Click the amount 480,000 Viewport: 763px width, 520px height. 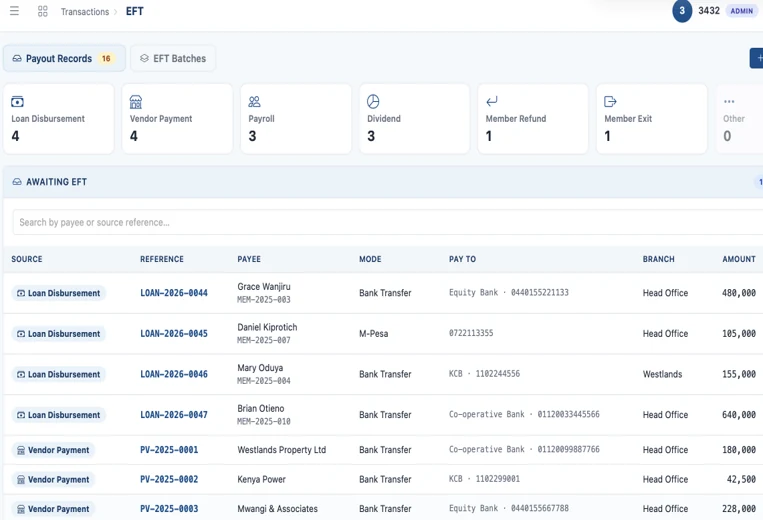coord(739,293)
